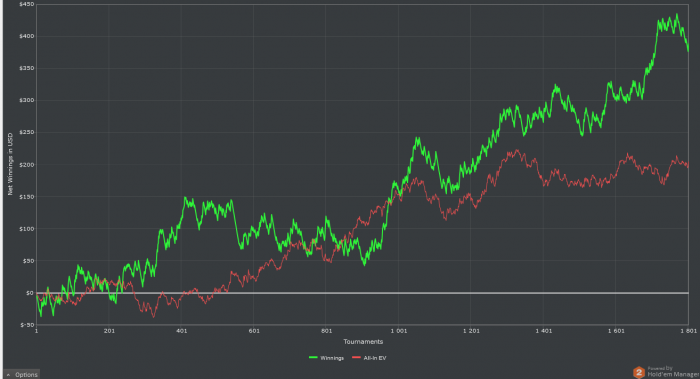Click the 1 201 x-axis tick label
This screenshot has width=700, height=379.
(x=471, y=331)
